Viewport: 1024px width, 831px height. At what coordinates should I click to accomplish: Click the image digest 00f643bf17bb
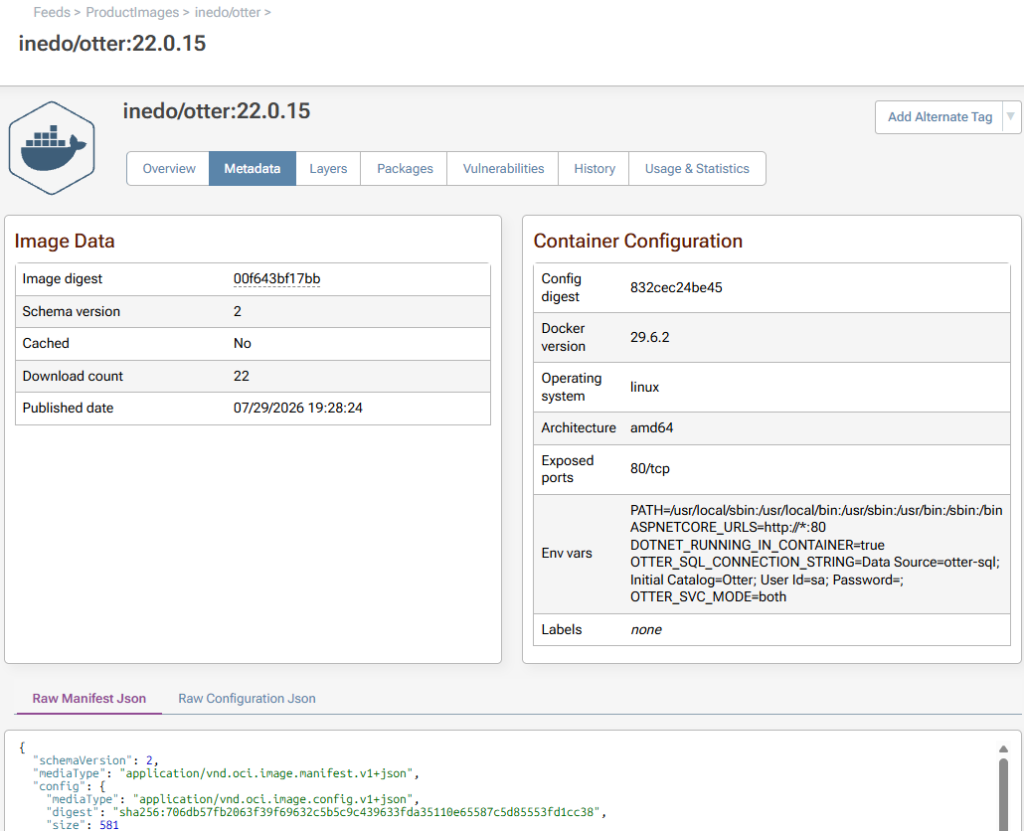pos(277,279)
